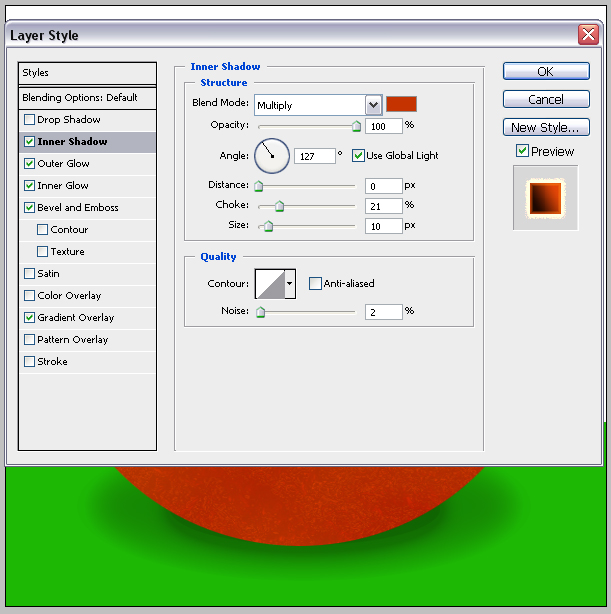The width and height of the screenshot is (611, 614).
Task: Enable the Color Overlay checkbox
Action: [x=29, y=295]
